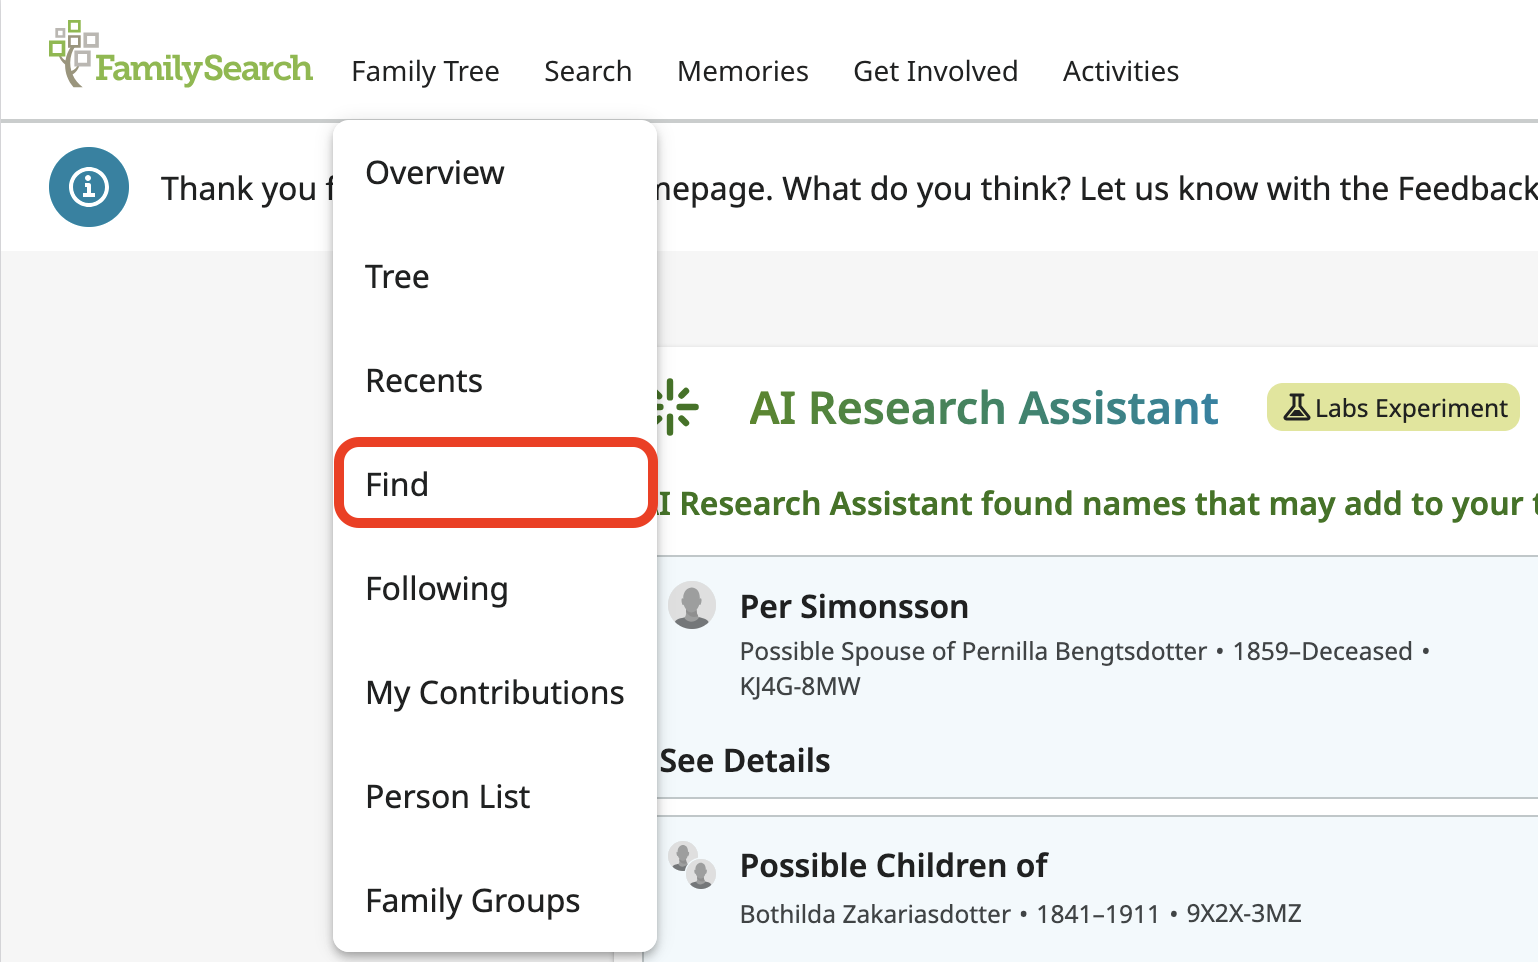Go to My Contributions

[x=495, y=693]
